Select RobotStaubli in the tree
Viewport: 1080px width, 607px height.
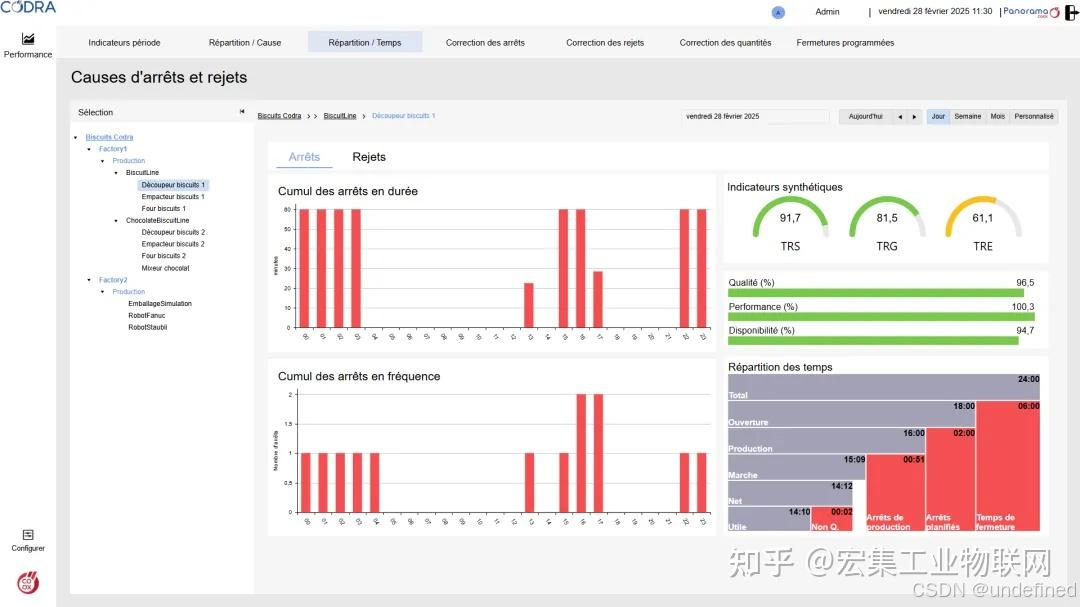[147, 327]
